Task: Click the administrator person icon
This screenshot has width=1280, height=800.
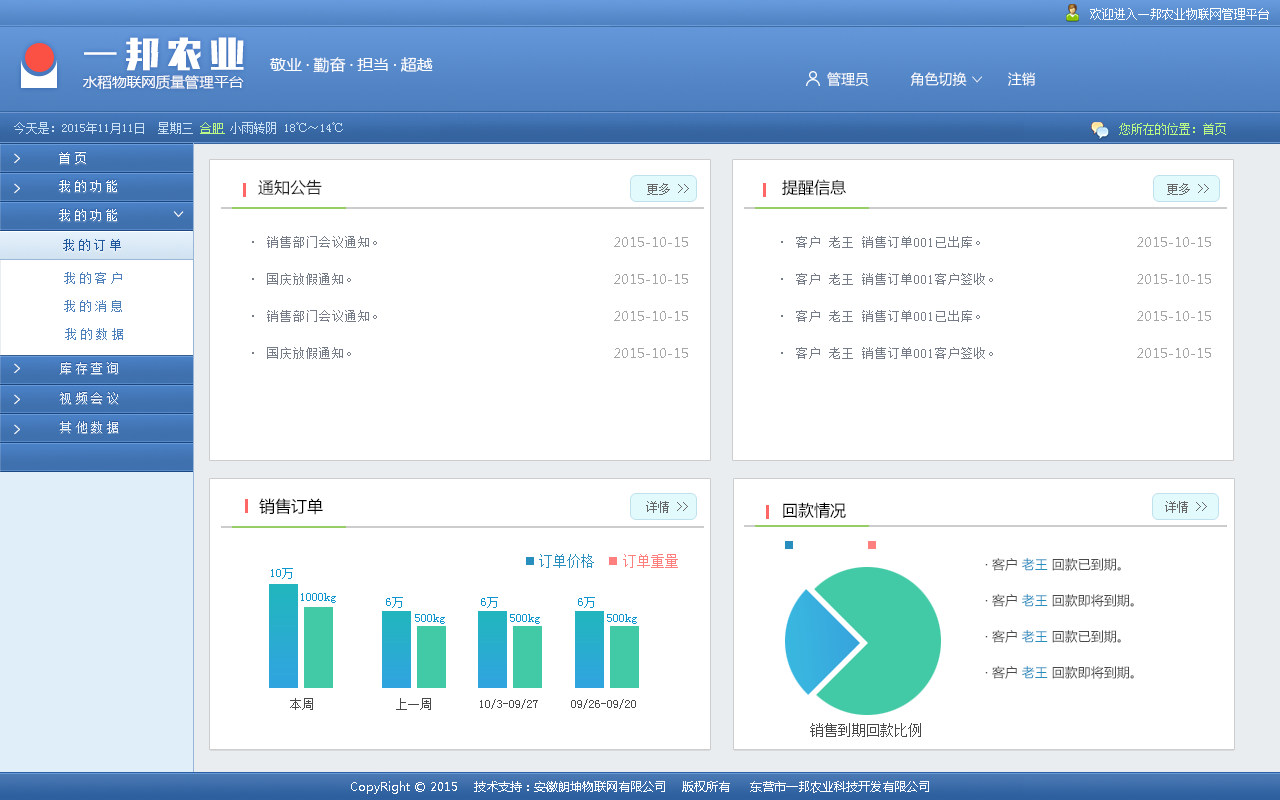Action: coord(812,78)
